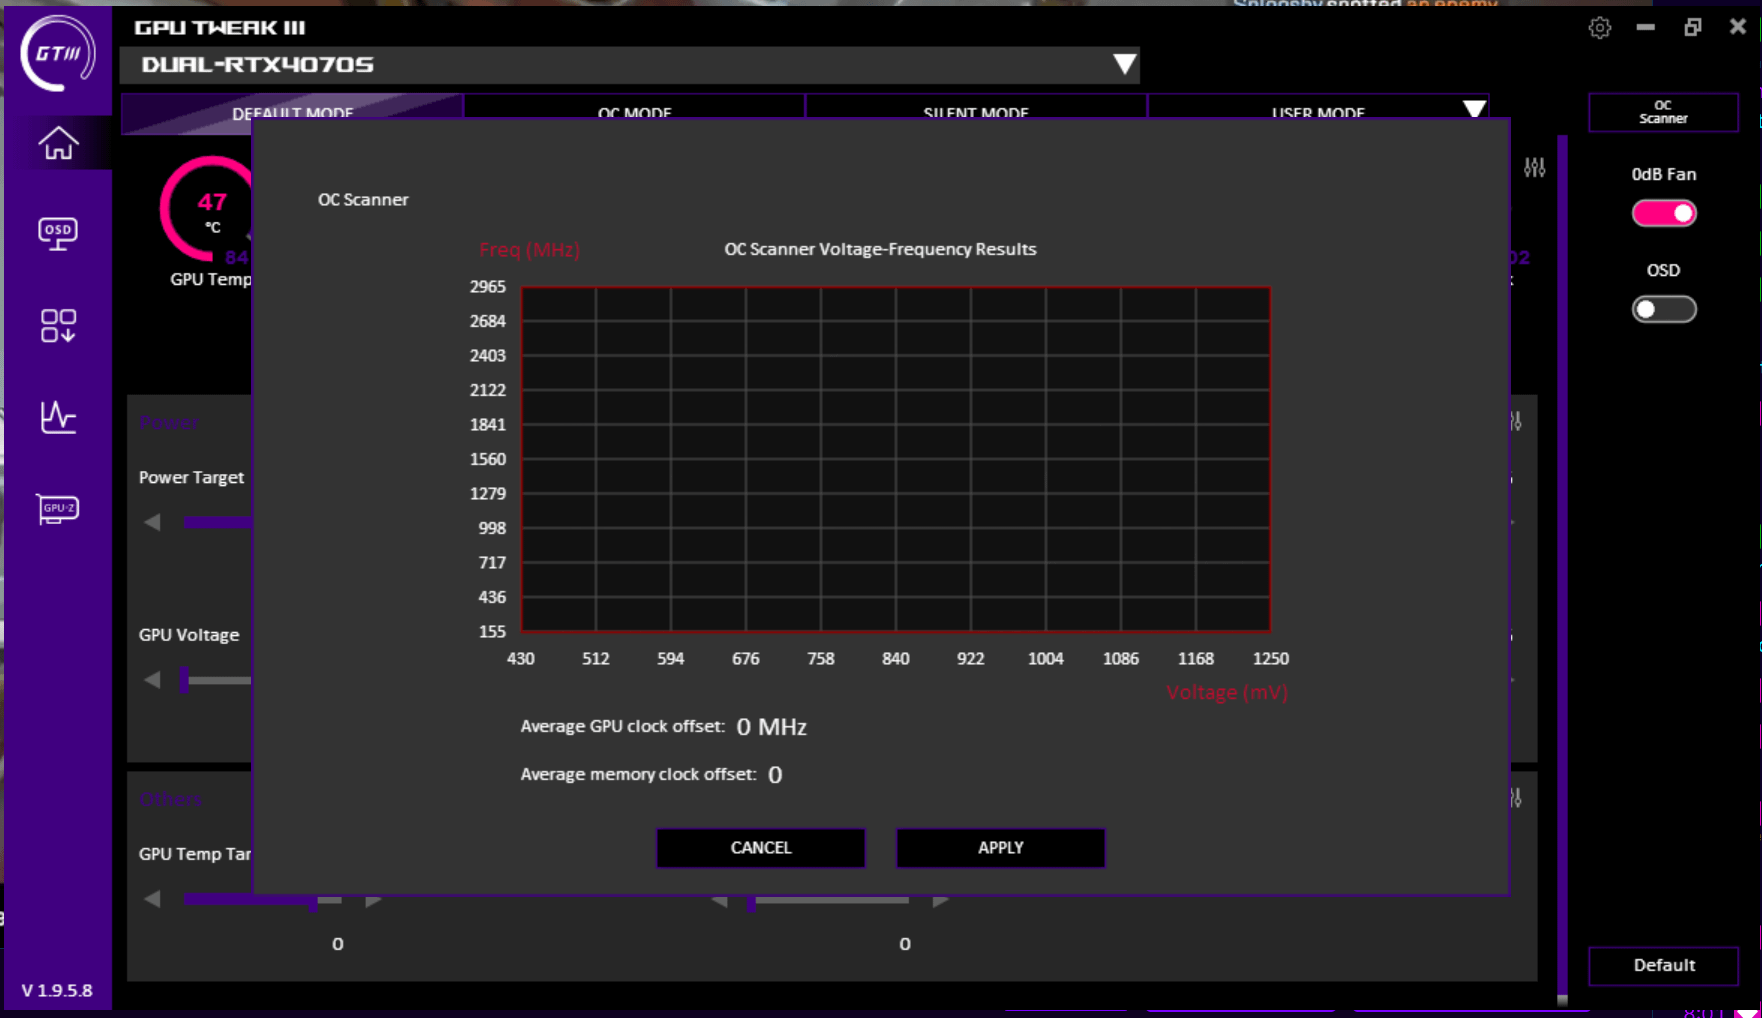
Task: Click the 'Average GPU clock offset:' label
Action: (x=622, y=726)
